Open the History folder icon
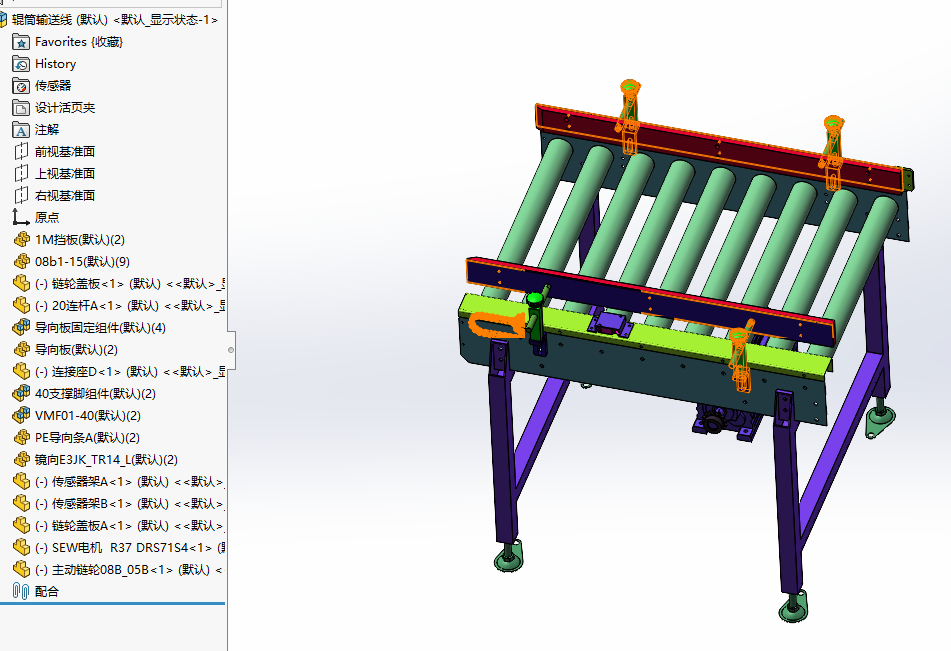The height and width of the screenshot is (651, 951). [21, 64]
